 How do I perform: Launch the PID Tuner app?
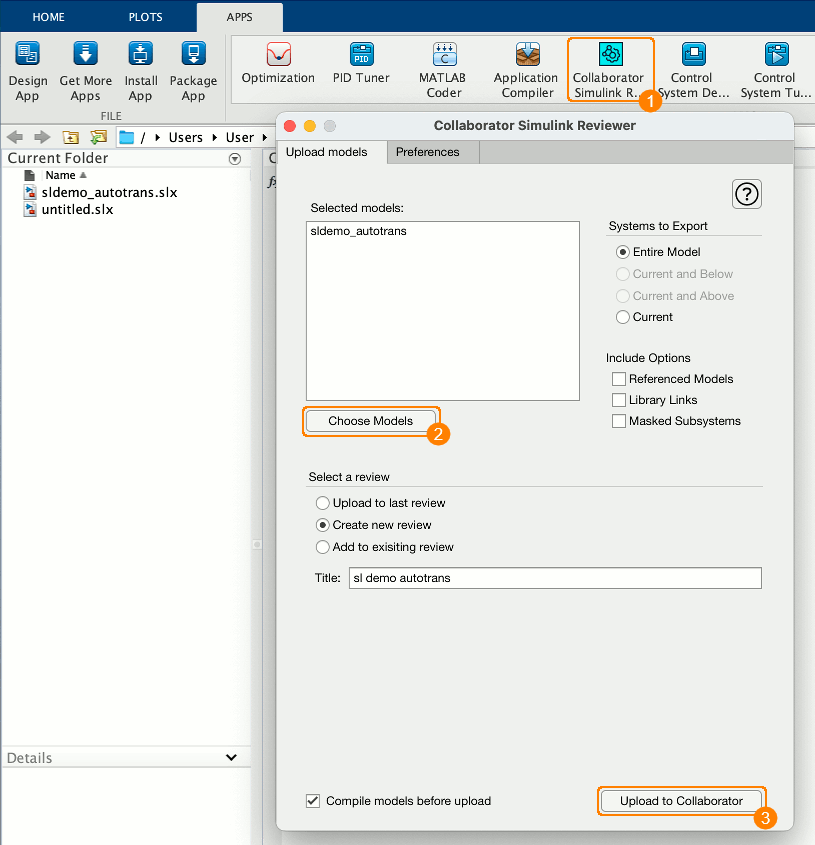(361, 64)
